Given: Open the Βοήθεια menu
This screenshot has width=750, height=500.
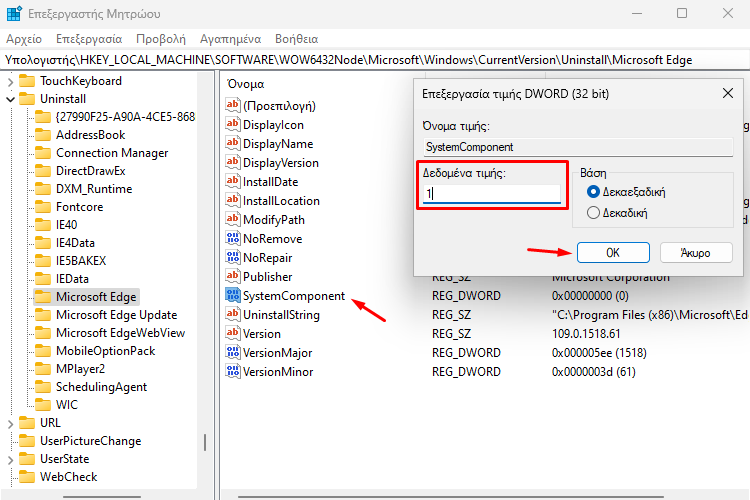Looking at the screenshot, I should 297,39.
